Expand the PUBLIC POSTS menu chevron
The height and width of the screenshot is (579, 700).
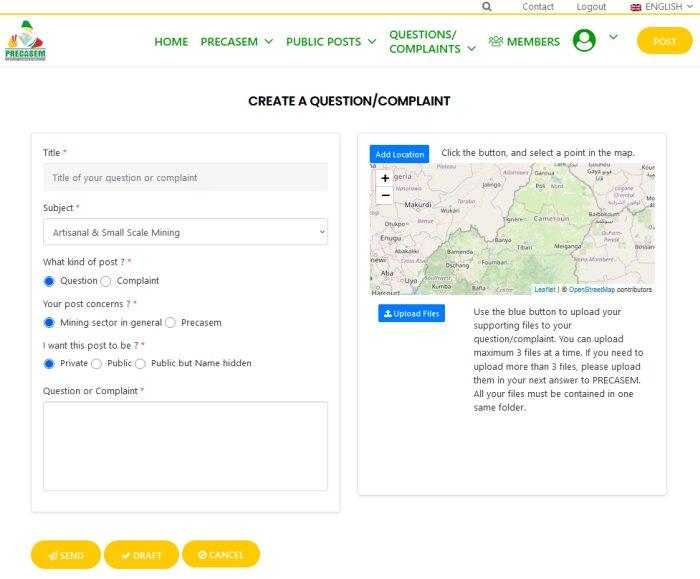coord(371,42)
